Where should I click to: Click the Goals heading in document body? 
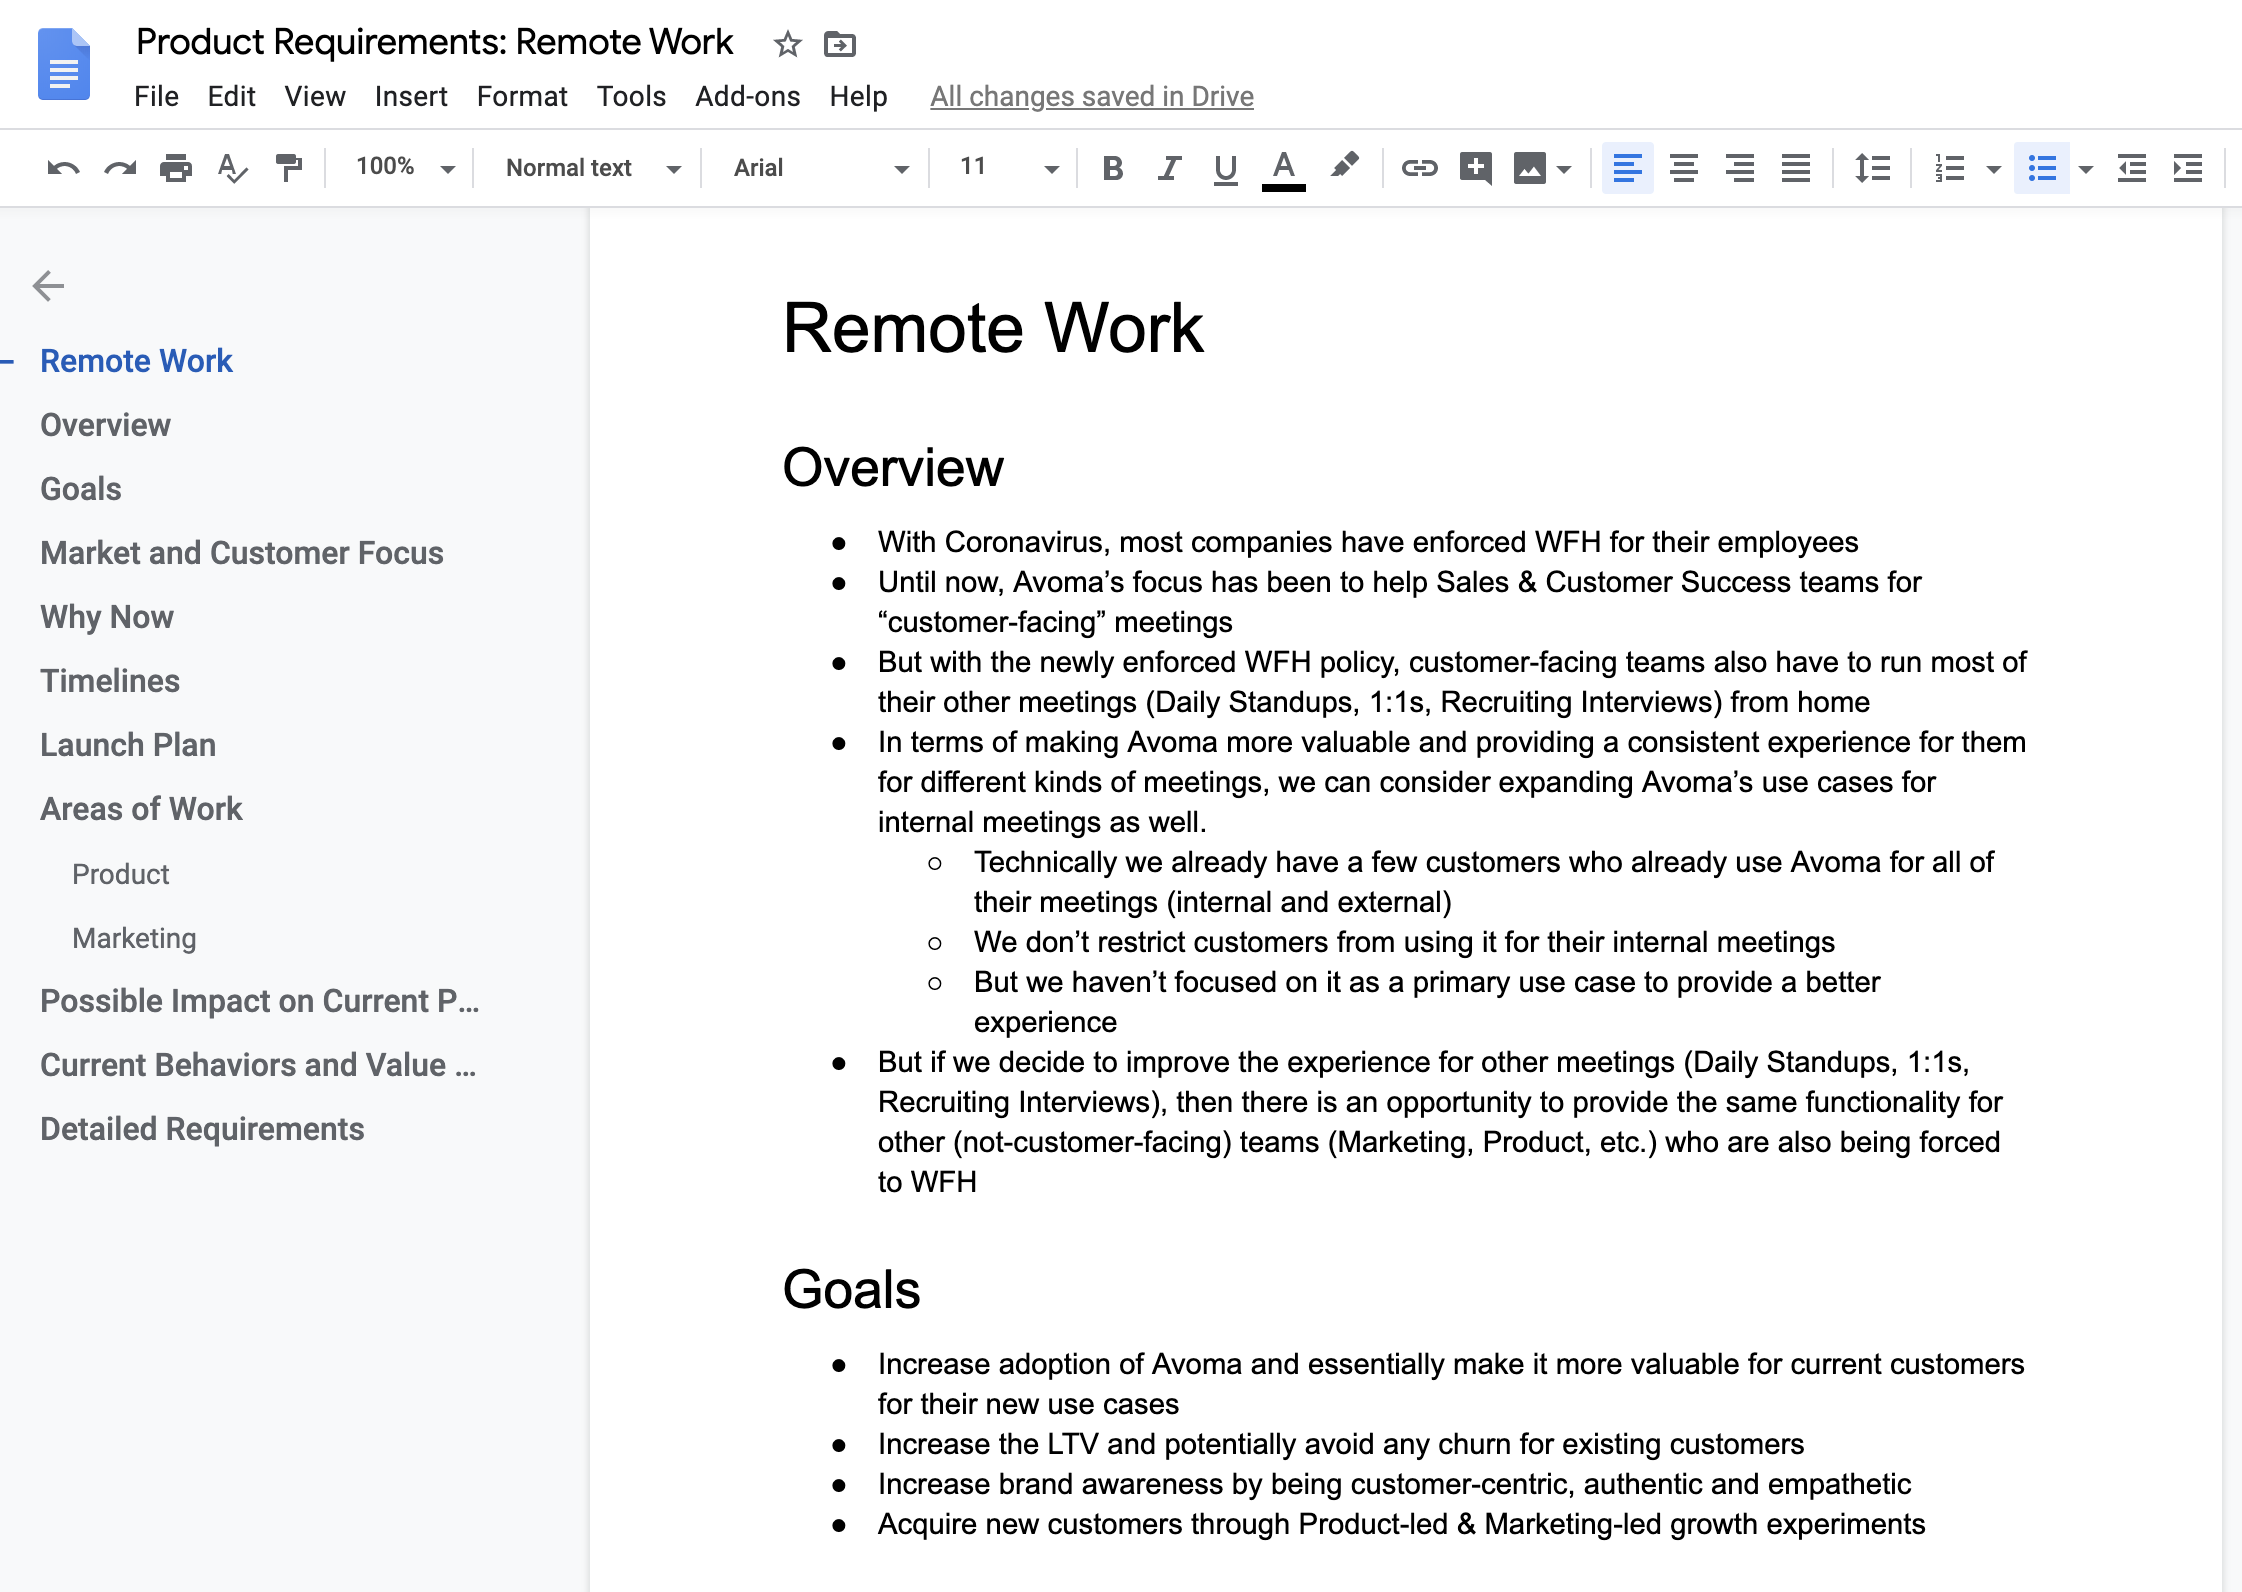[851, 1289]
